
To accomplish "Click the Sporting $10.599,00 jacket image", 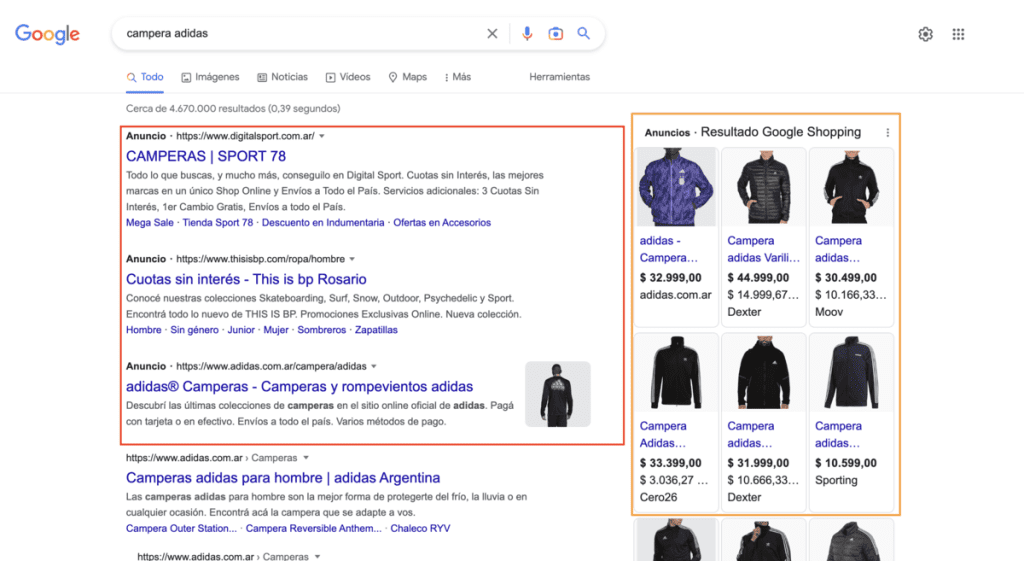I will [851, 372].
